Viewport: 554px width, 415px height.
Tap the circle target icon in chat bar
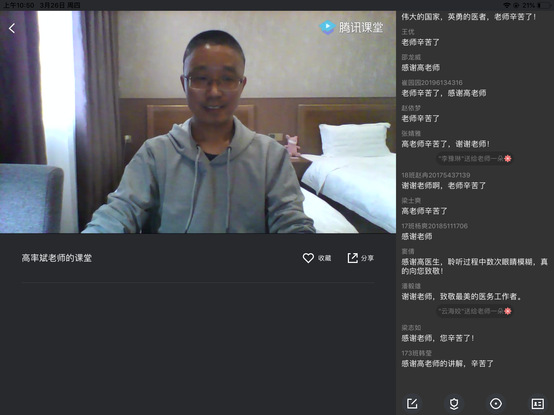[x=496, y=403]
